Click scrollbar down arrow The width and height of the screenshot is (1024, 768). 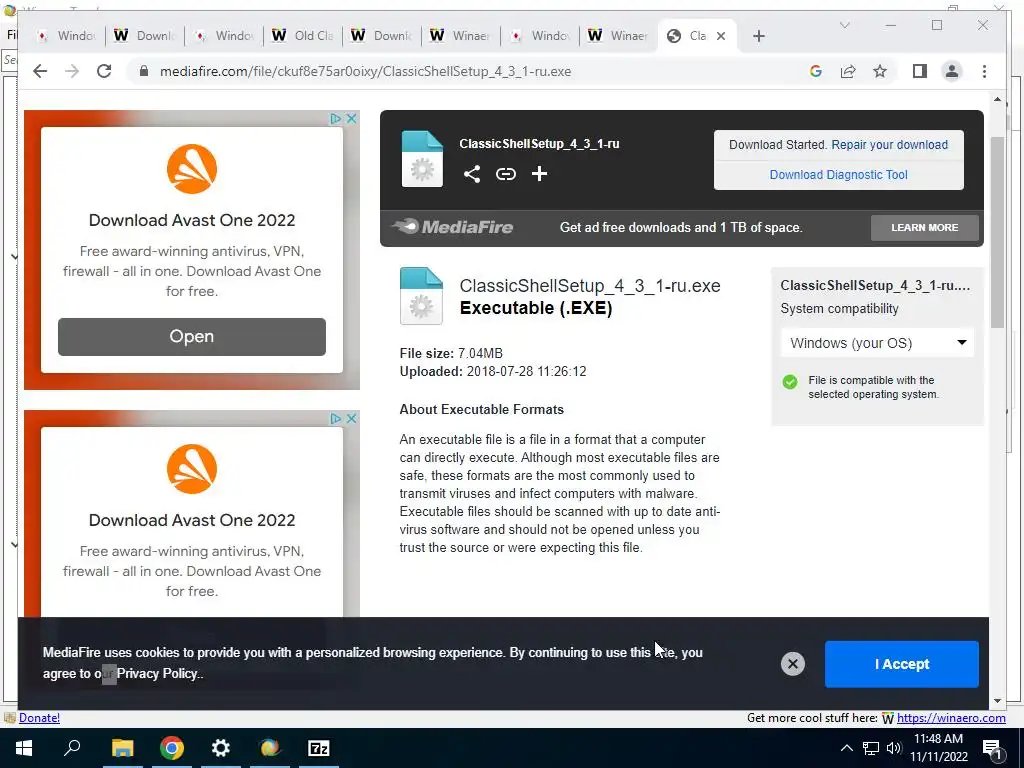(x=997, y=701)
